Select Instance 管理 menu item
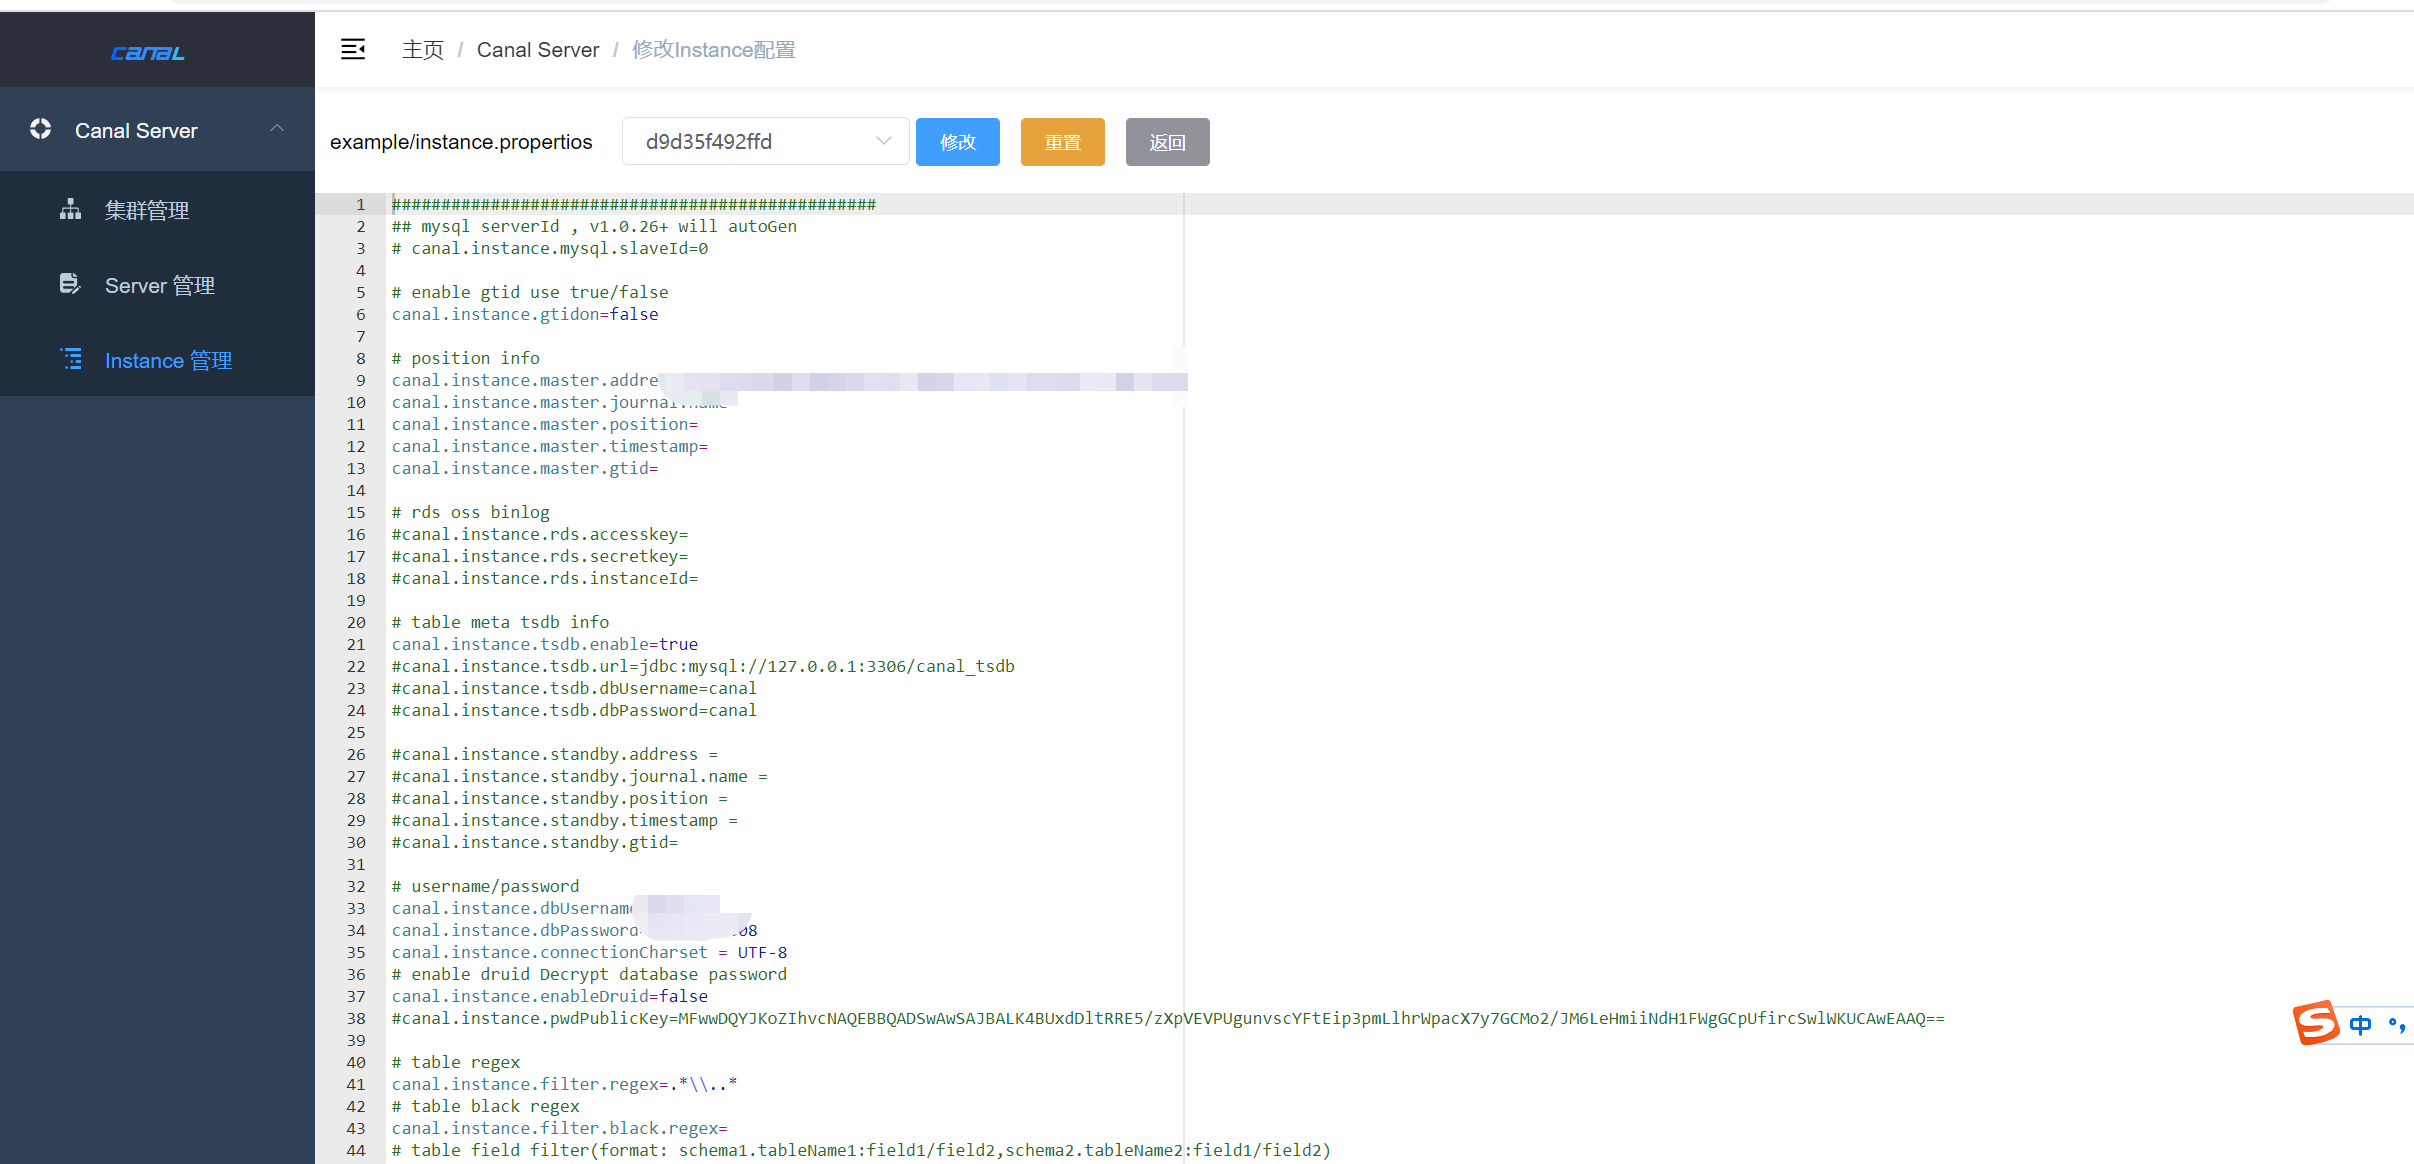This screenshot has width=2414, height=1164. tap(168, 360)
